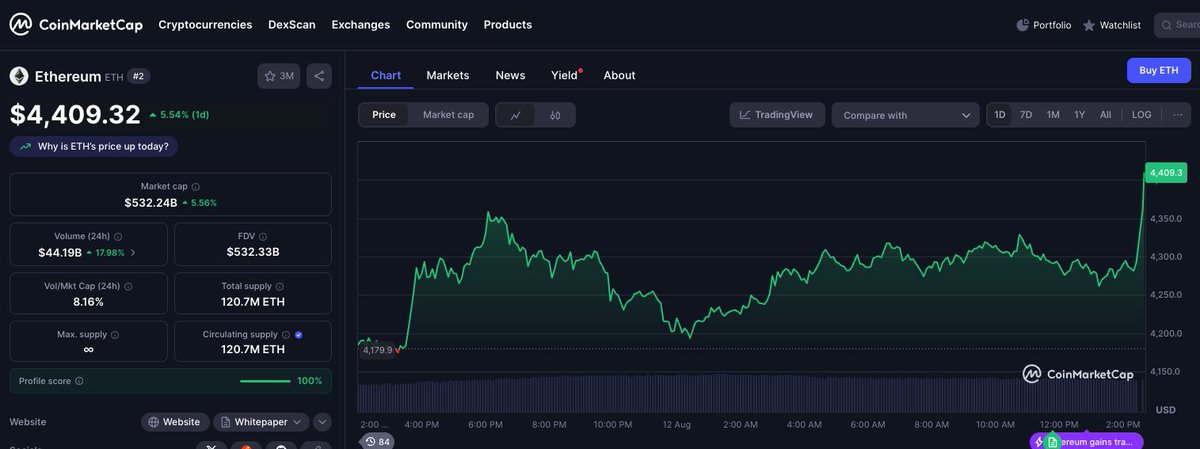Click the Market cap info icon
This screenshot has width=1200, height=449.
click(196, 187)
